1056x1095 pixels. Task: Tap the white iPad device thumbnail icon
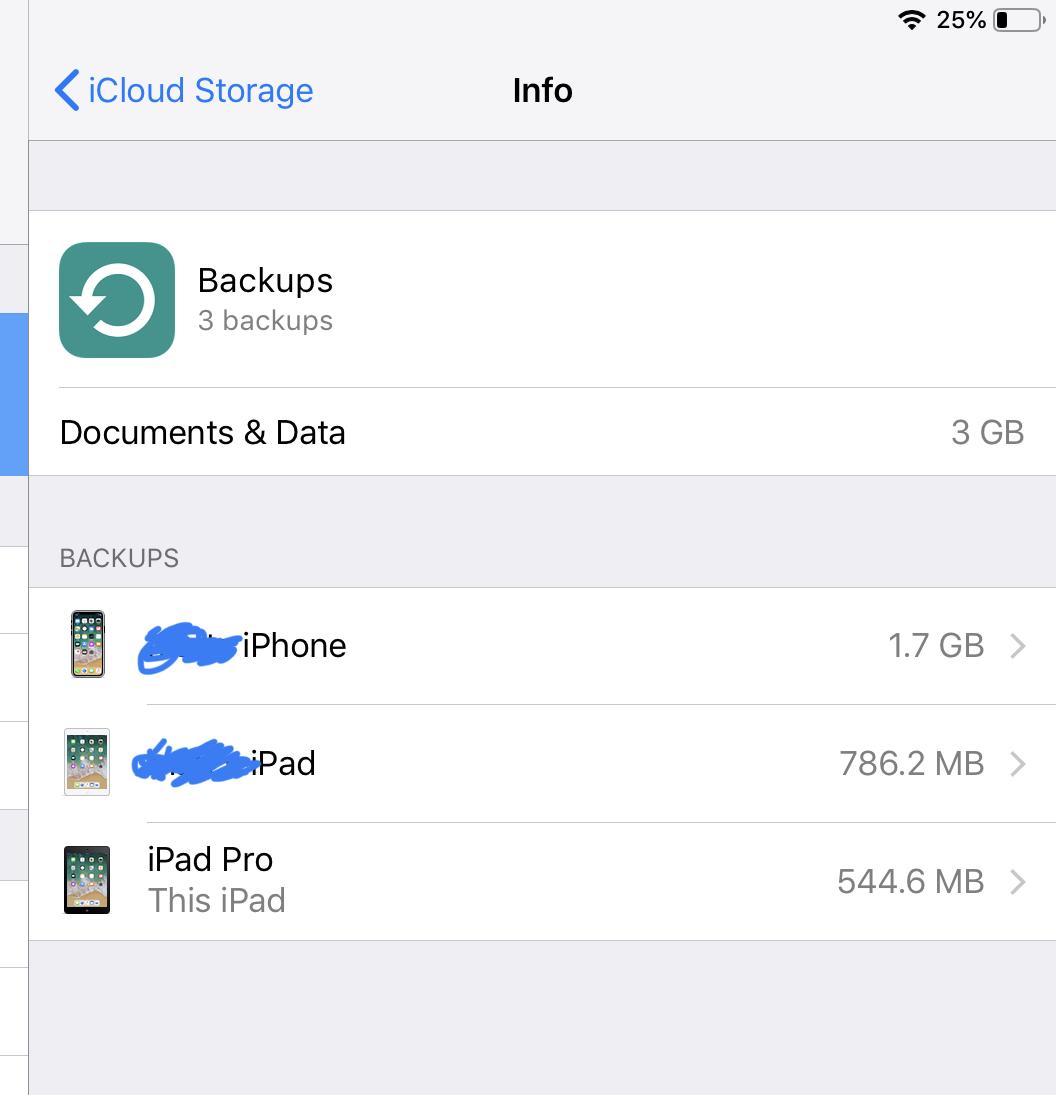[x=87, y=763]
